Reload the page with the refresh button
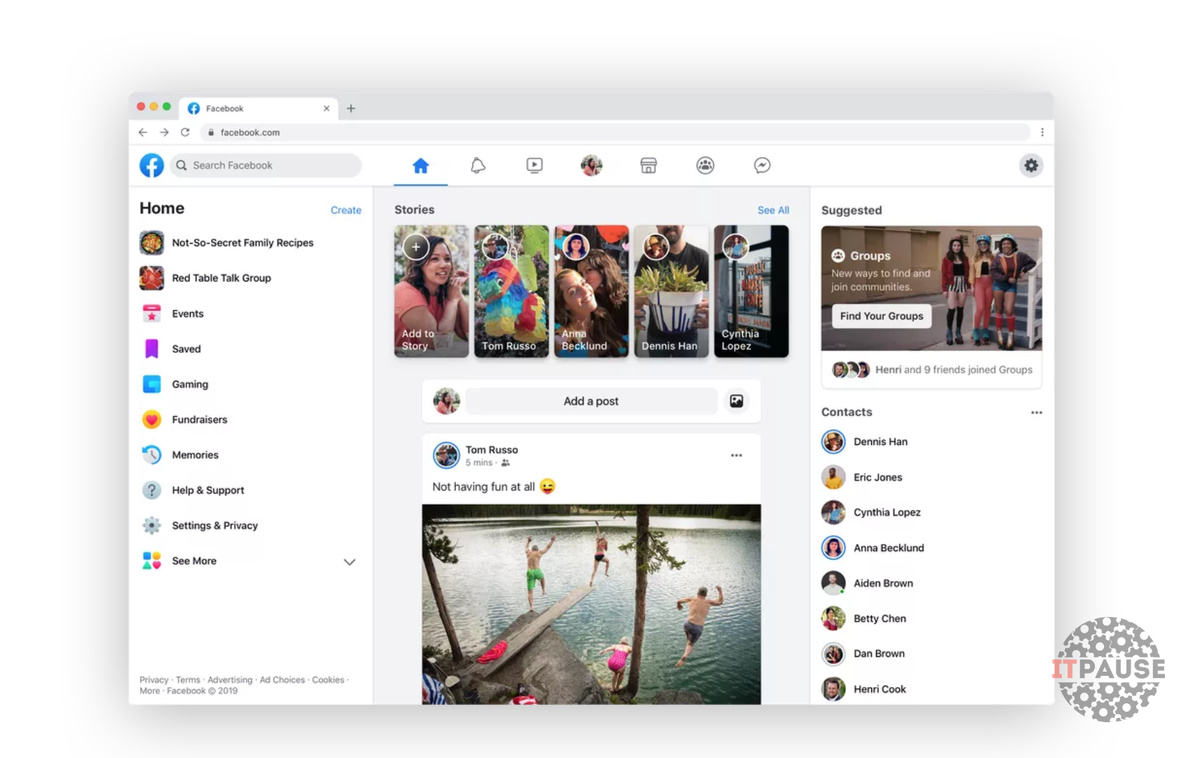The width and height of the screenshot is (1200, 758). [x=185, y=132]
